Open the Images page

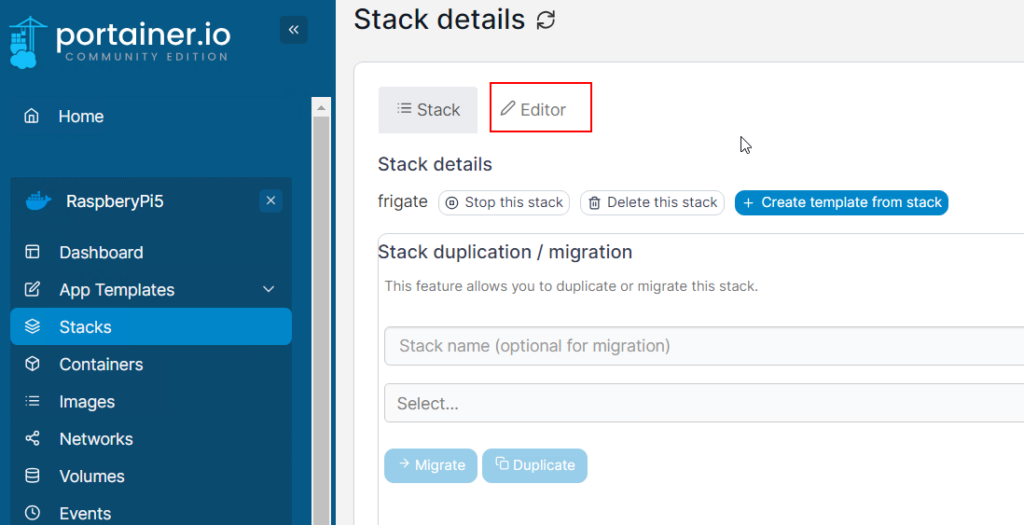(152, 401)
